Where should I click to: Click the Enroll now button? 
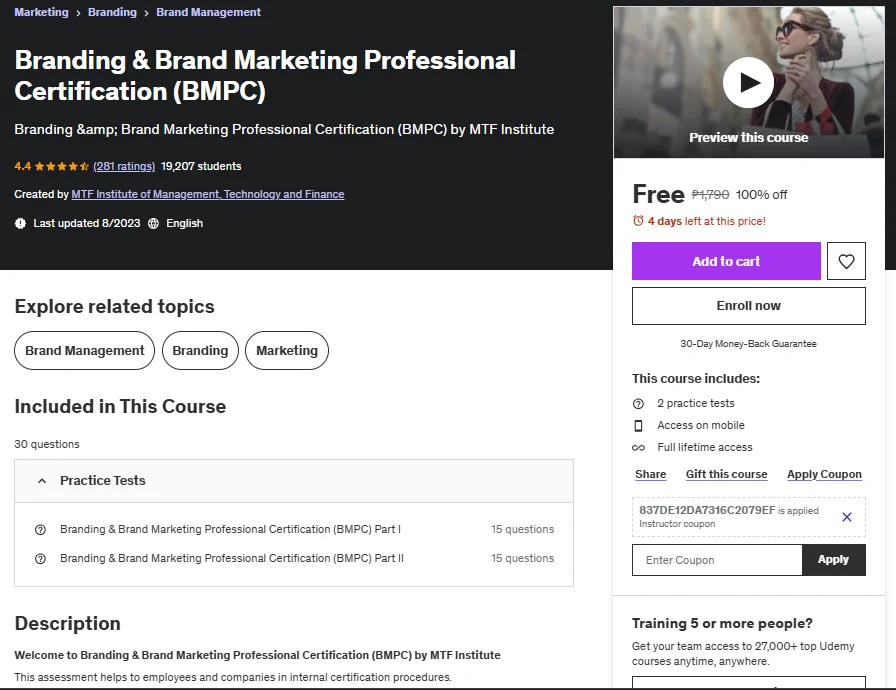pyautogui.click(x=749, y=306)
